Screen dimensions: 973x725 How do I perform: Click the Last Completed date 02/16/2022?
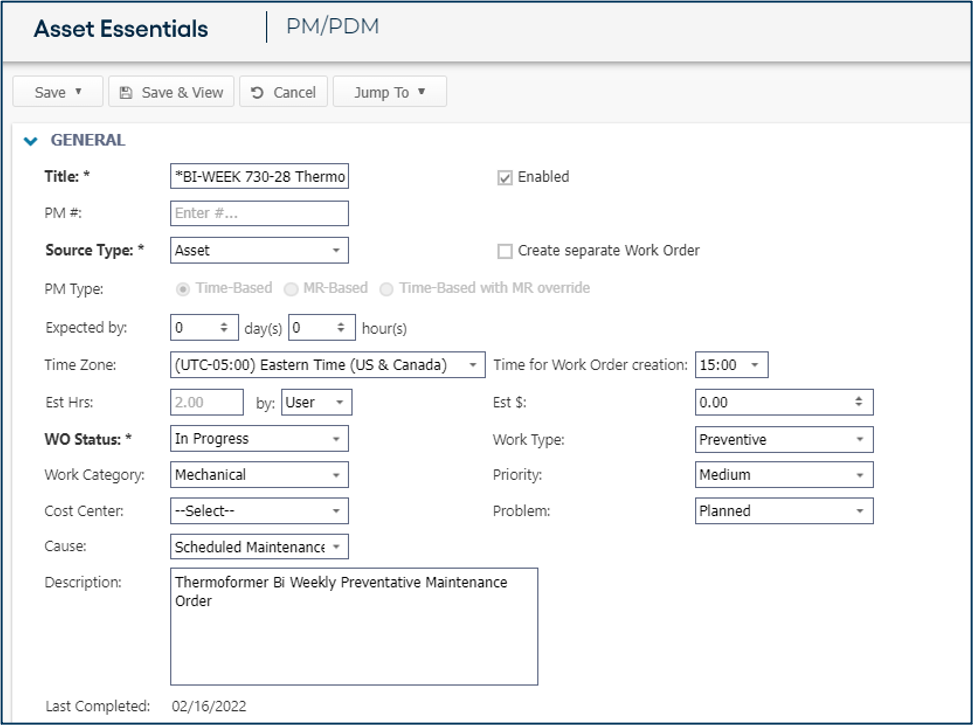click(209, 706)
